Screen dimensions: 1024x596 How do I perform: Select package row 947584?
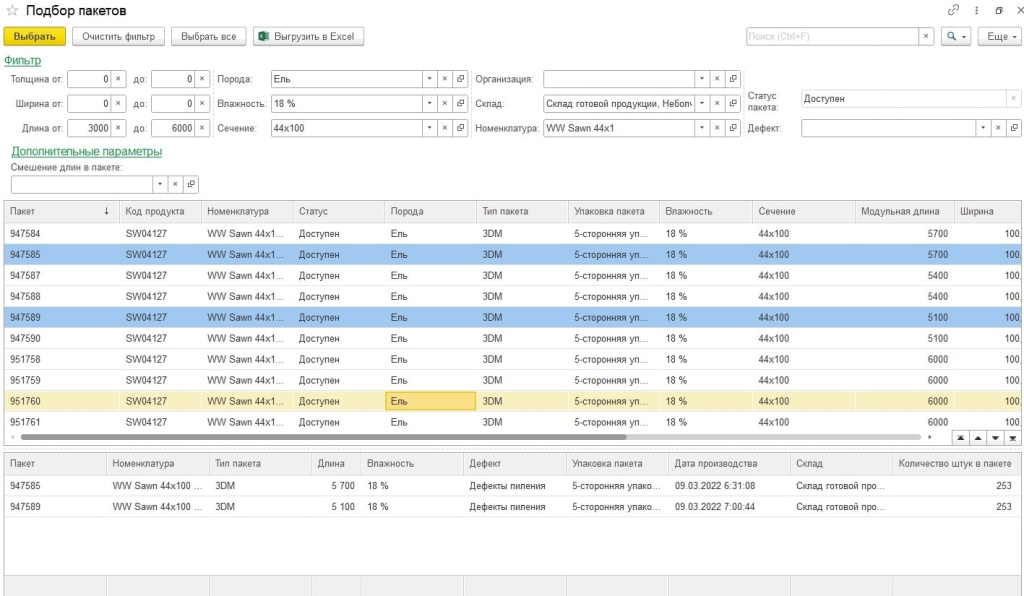click(x=513, y=234)
